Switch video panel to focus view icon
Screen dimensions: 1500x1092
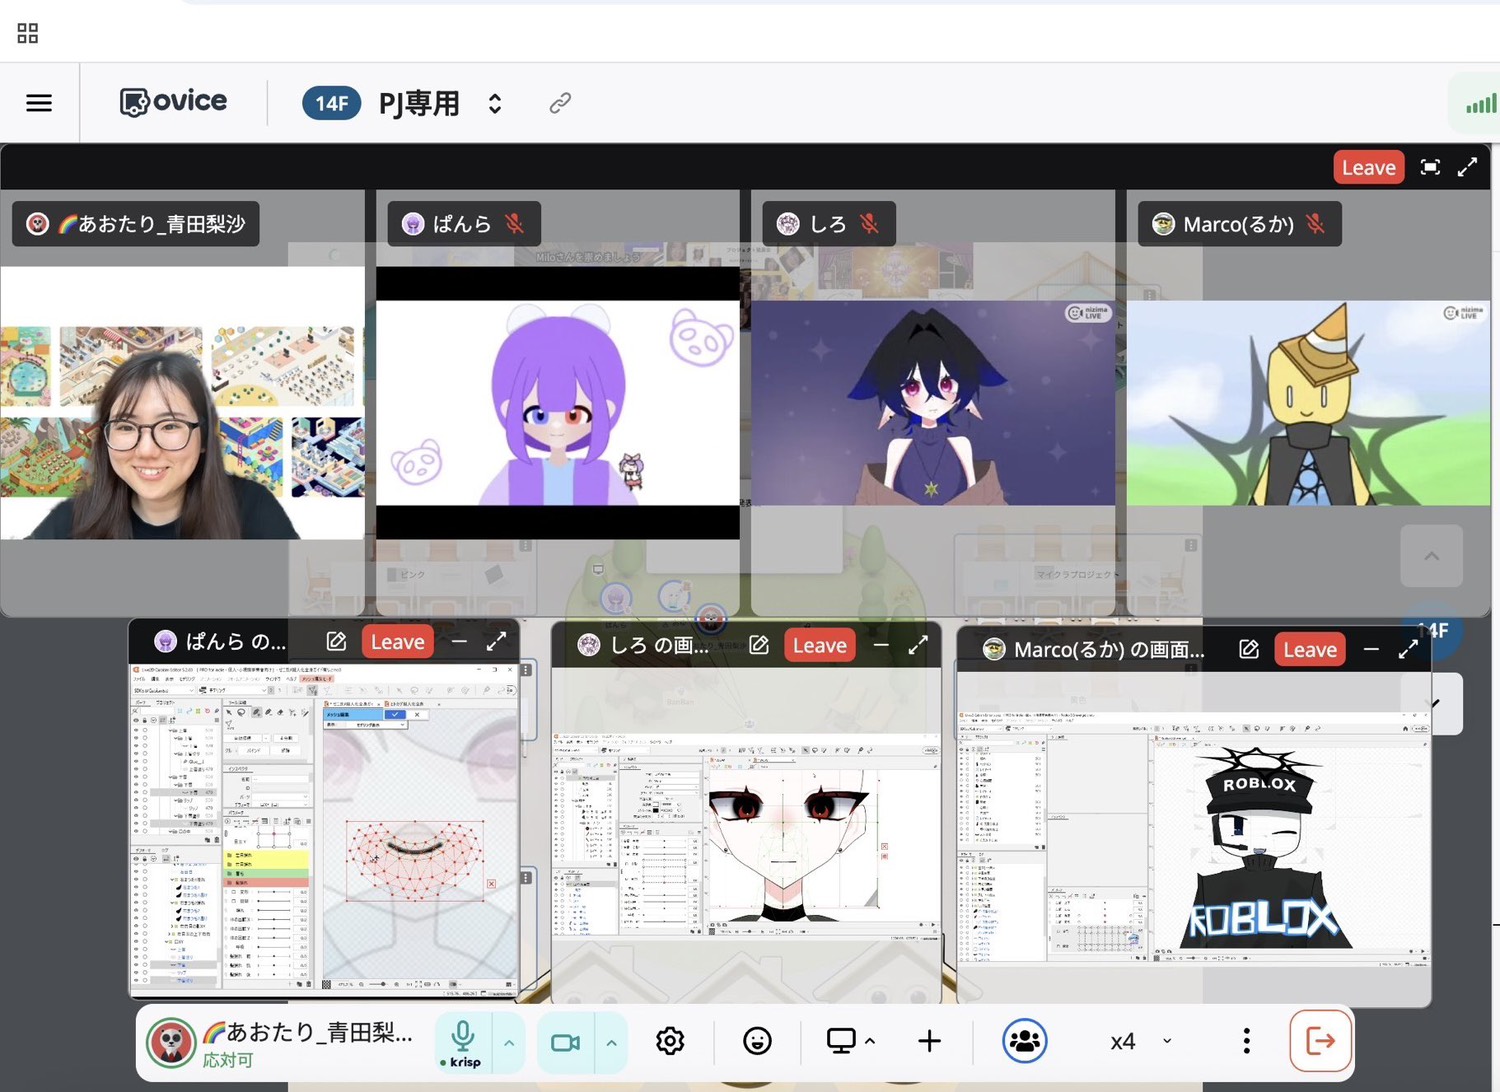coord(1430,167)
